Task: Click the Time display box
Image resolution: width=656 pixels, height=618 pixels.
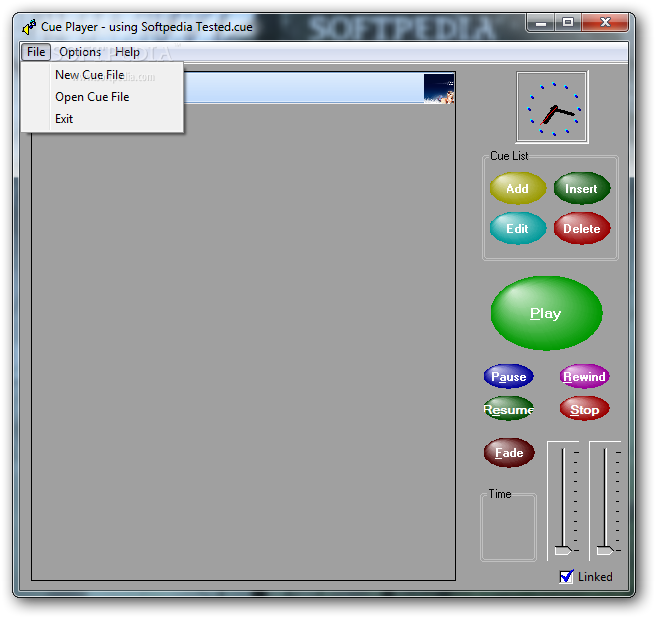Action: [508, 527]
